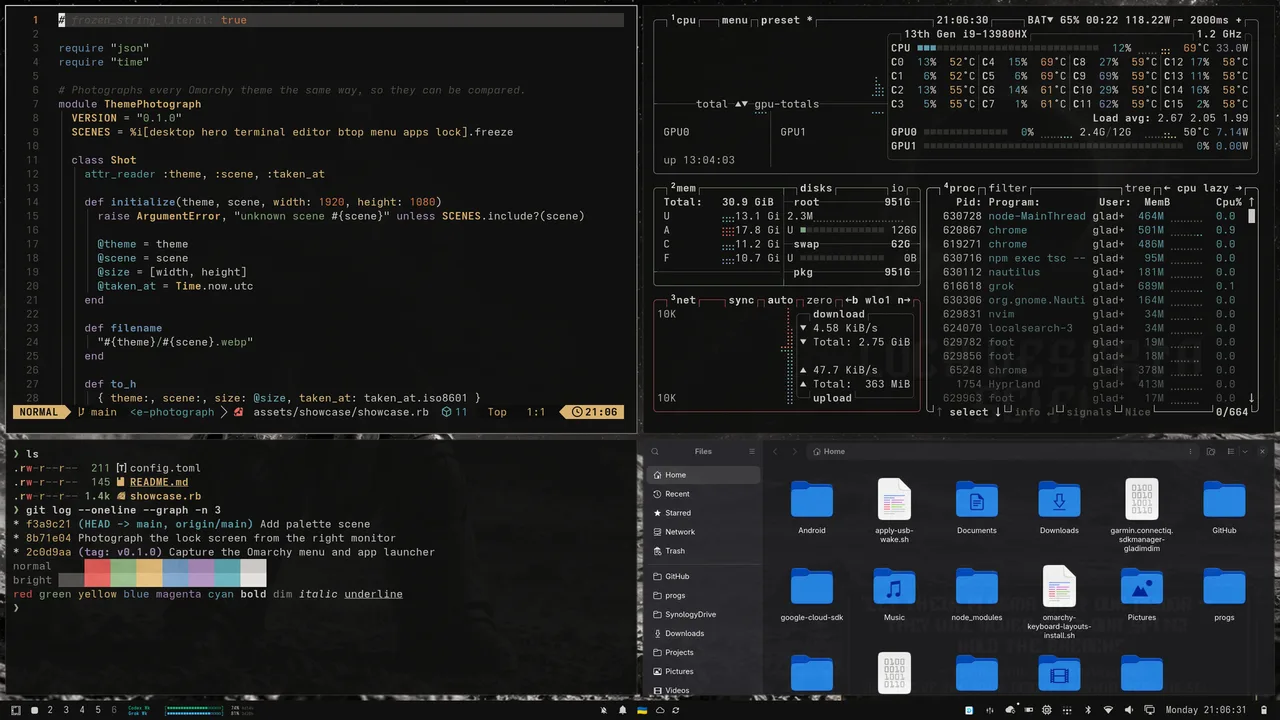Switch to workspace 3 in the bar
The image size is (1280, 720).
(66, 710)
